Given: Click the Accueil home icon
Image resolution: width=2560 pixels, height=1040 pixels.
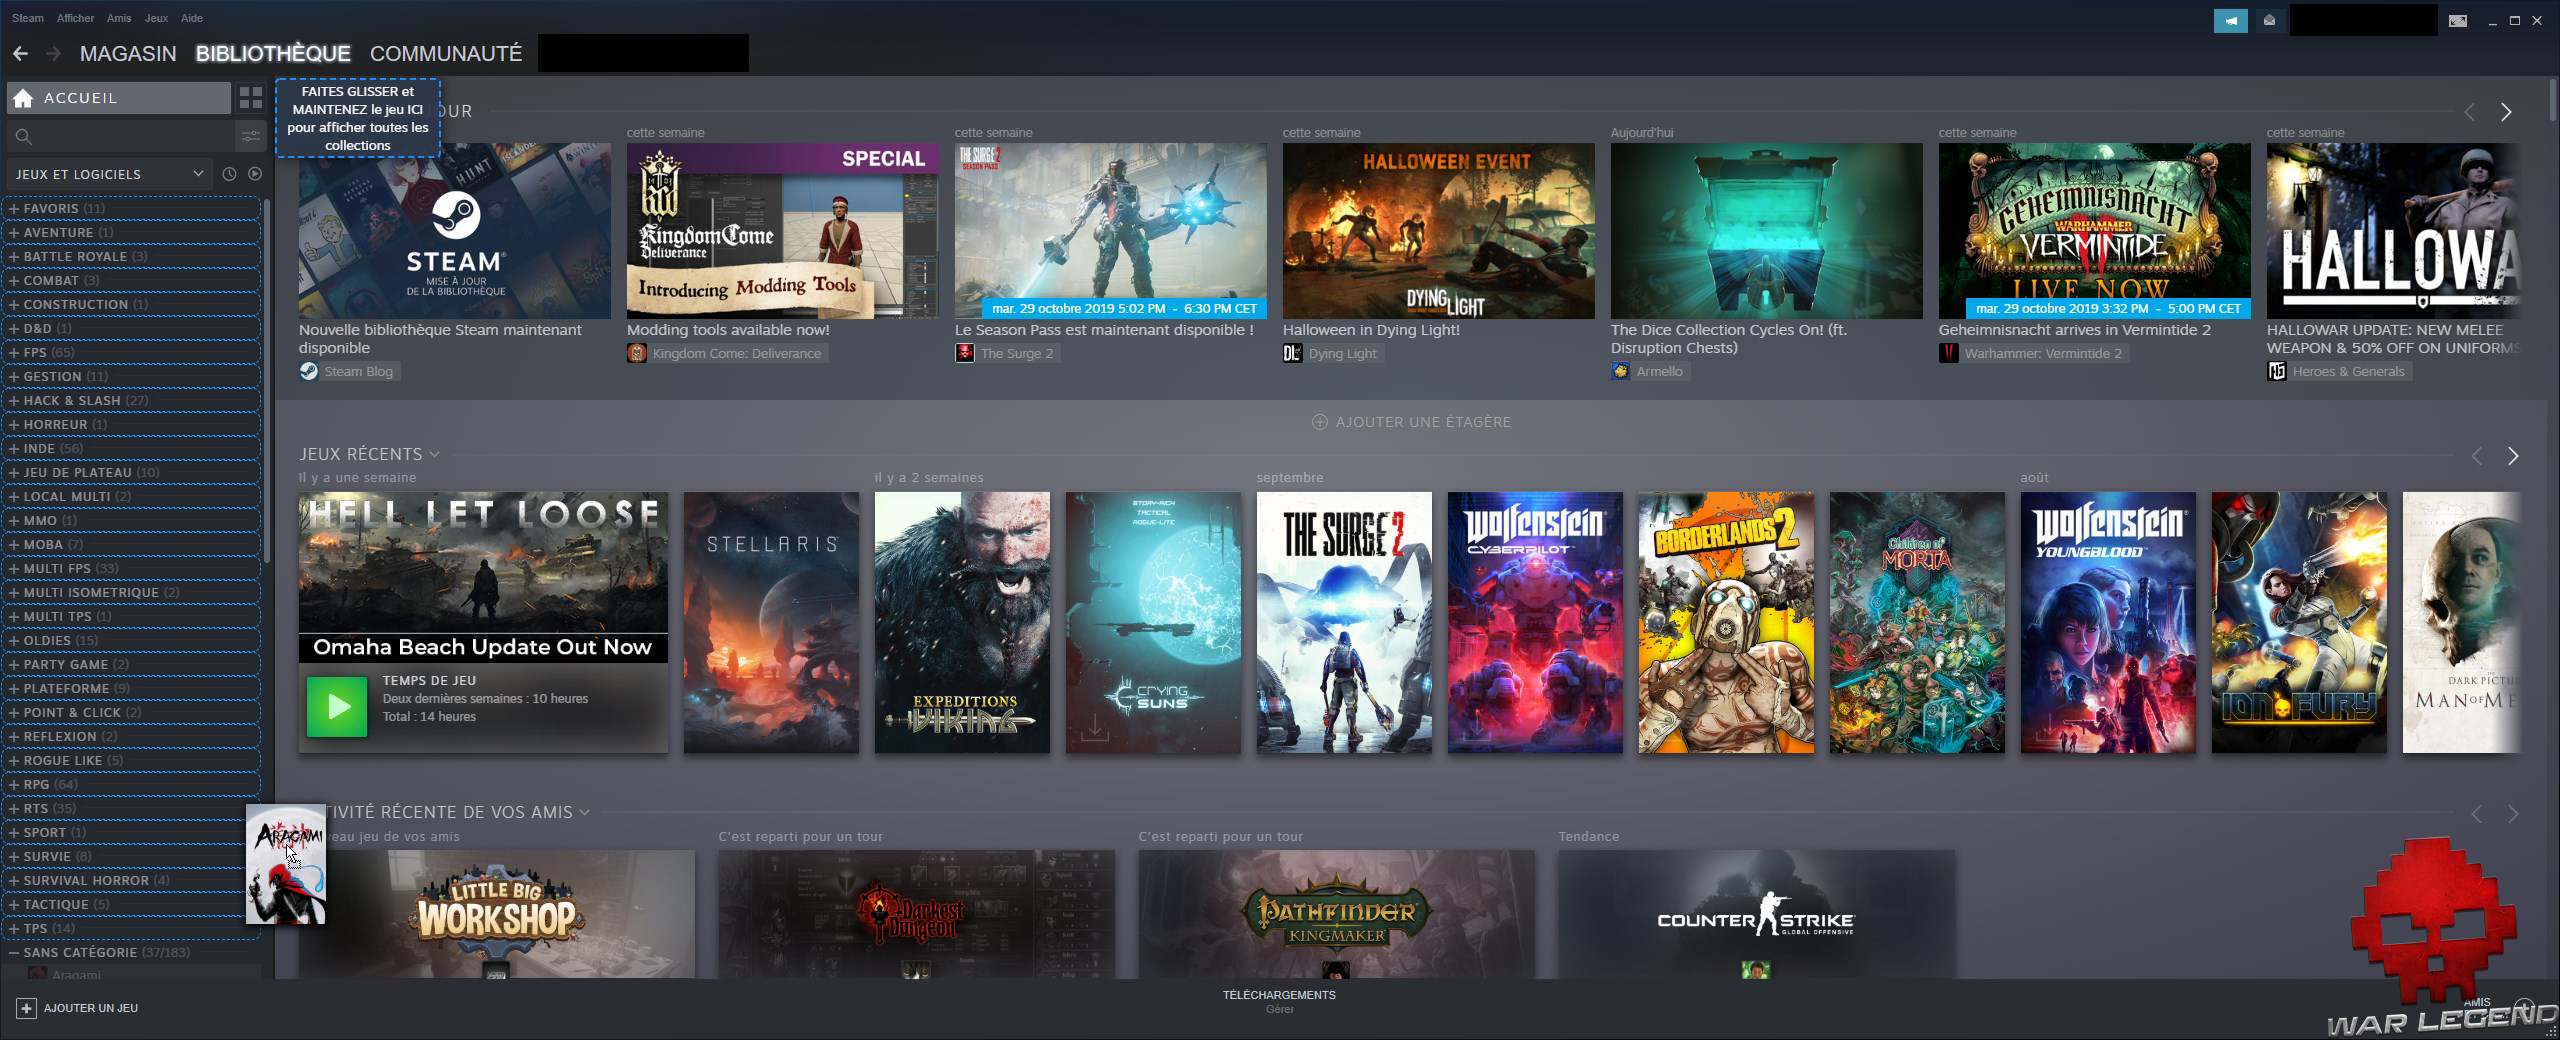Looking at the screenshot, I should [x=21, y=97].
